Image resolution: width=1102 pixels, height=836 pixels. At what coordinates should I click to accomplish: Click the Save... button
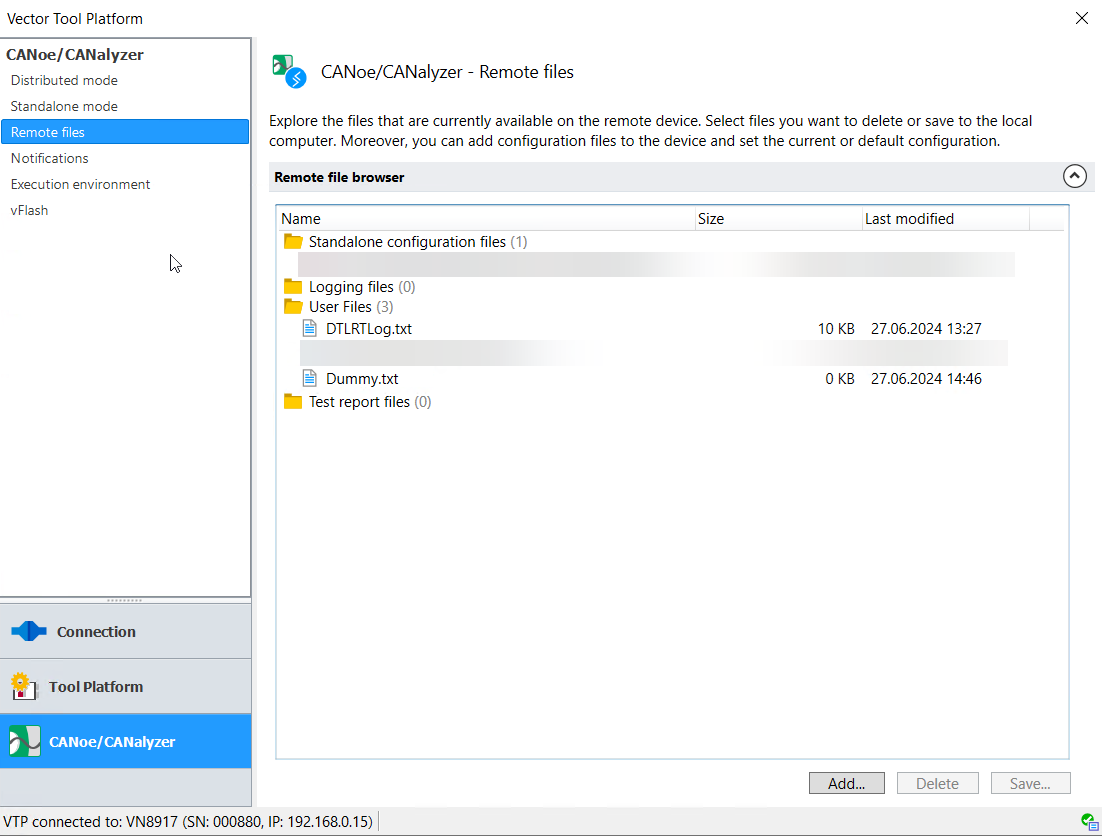coord(1030,783)
